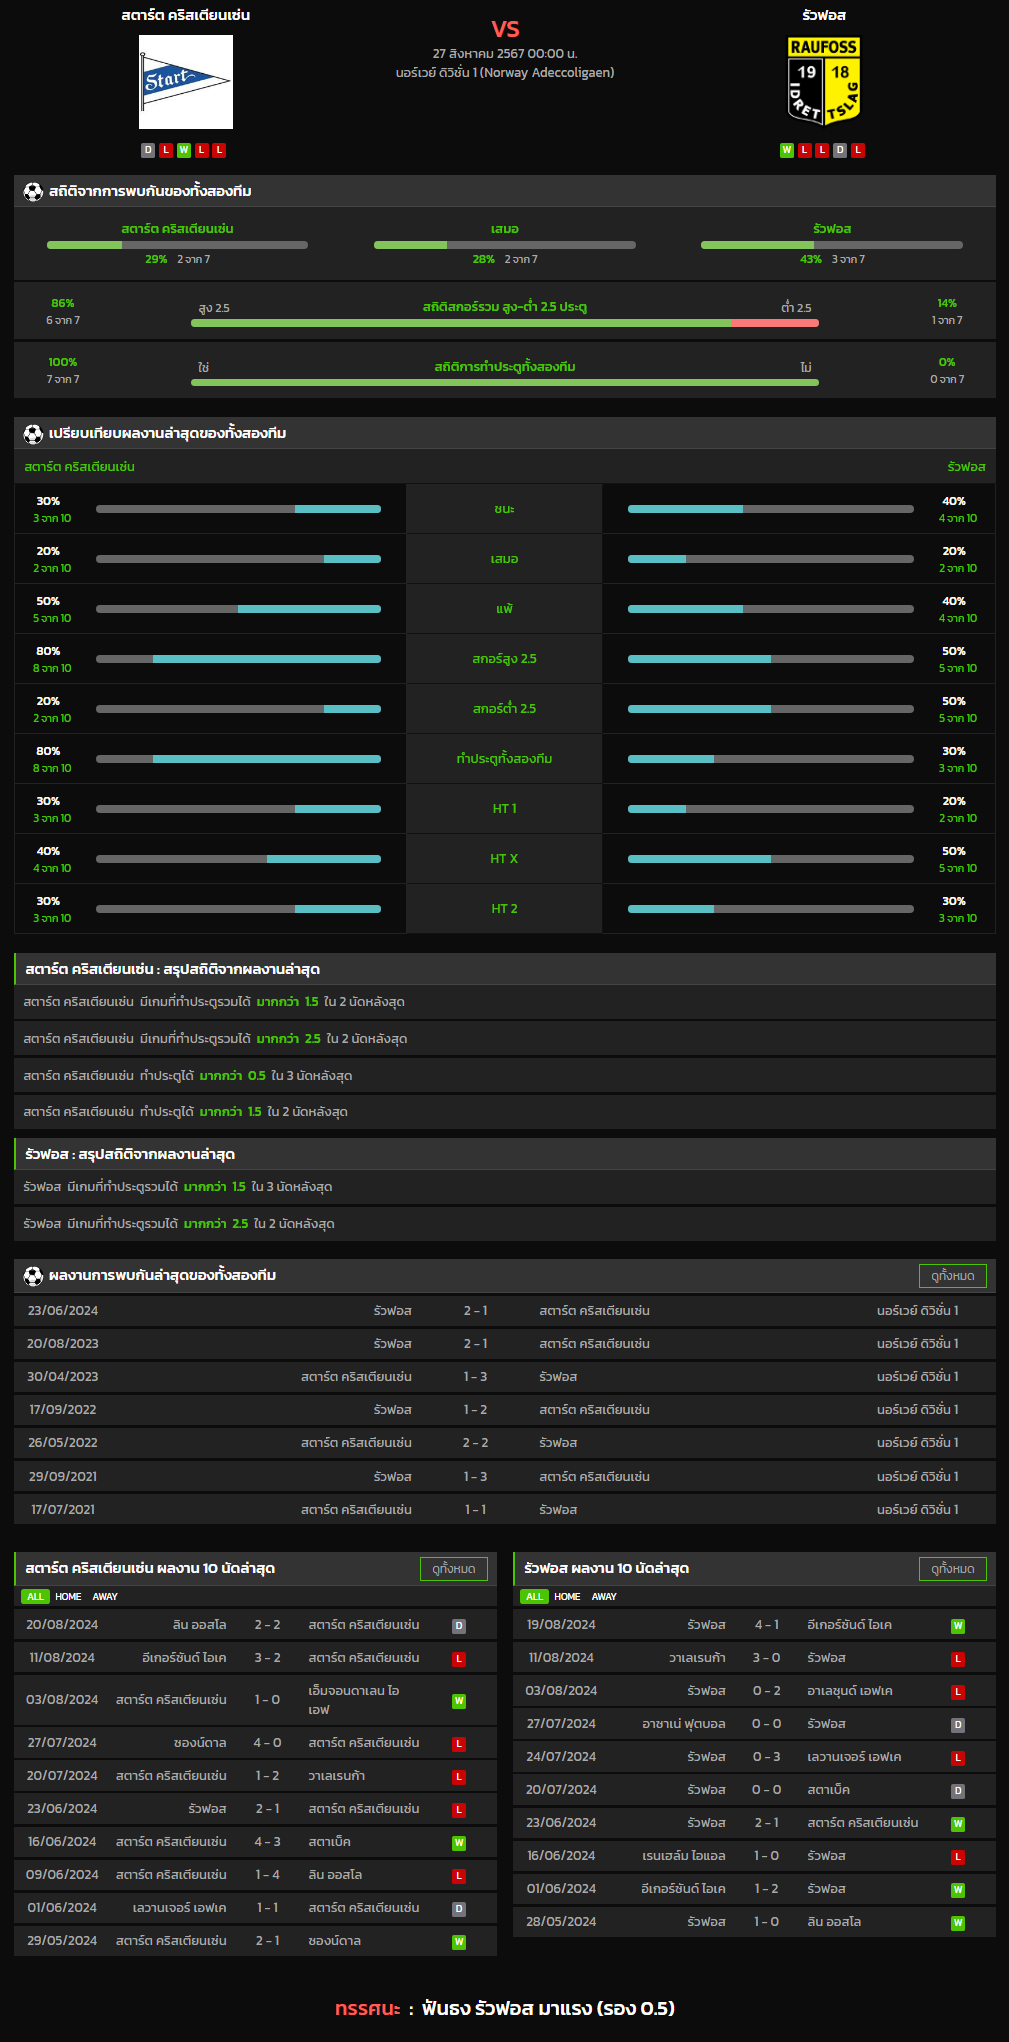Click the W badge in the 16/06/2024 Start row
This screenshot has width=1009, height=2042.
pos(459,1843)
